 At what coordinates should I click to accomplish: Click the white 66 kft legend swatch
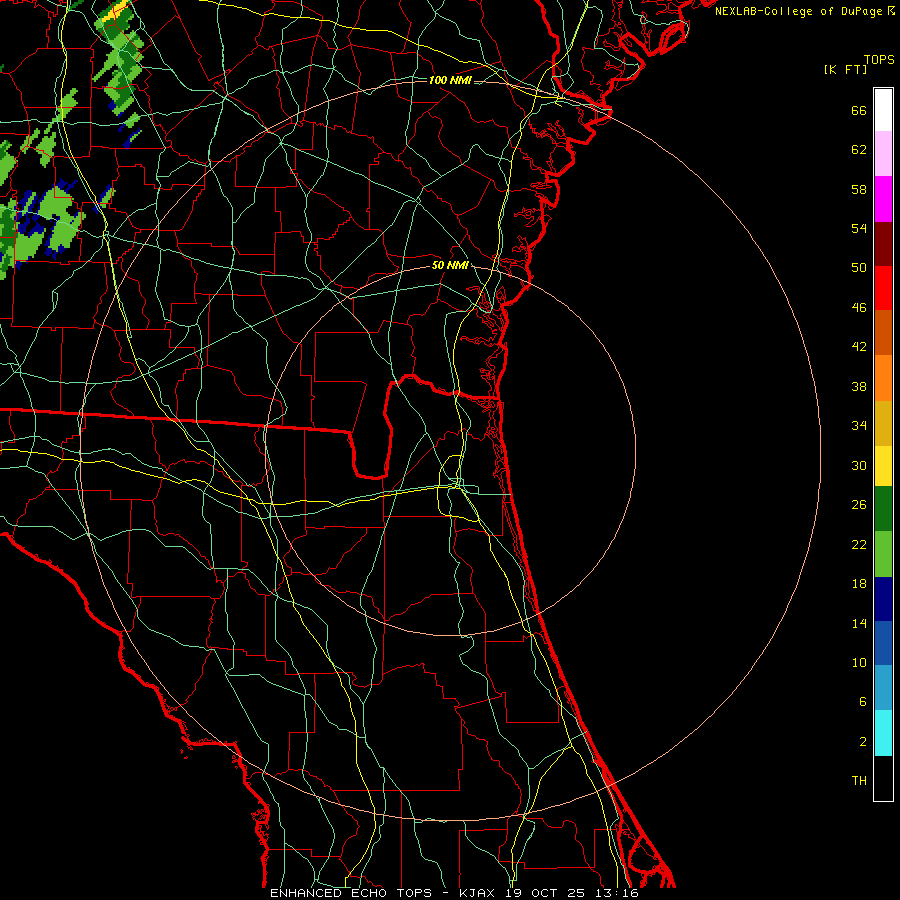tap(883, 110)
